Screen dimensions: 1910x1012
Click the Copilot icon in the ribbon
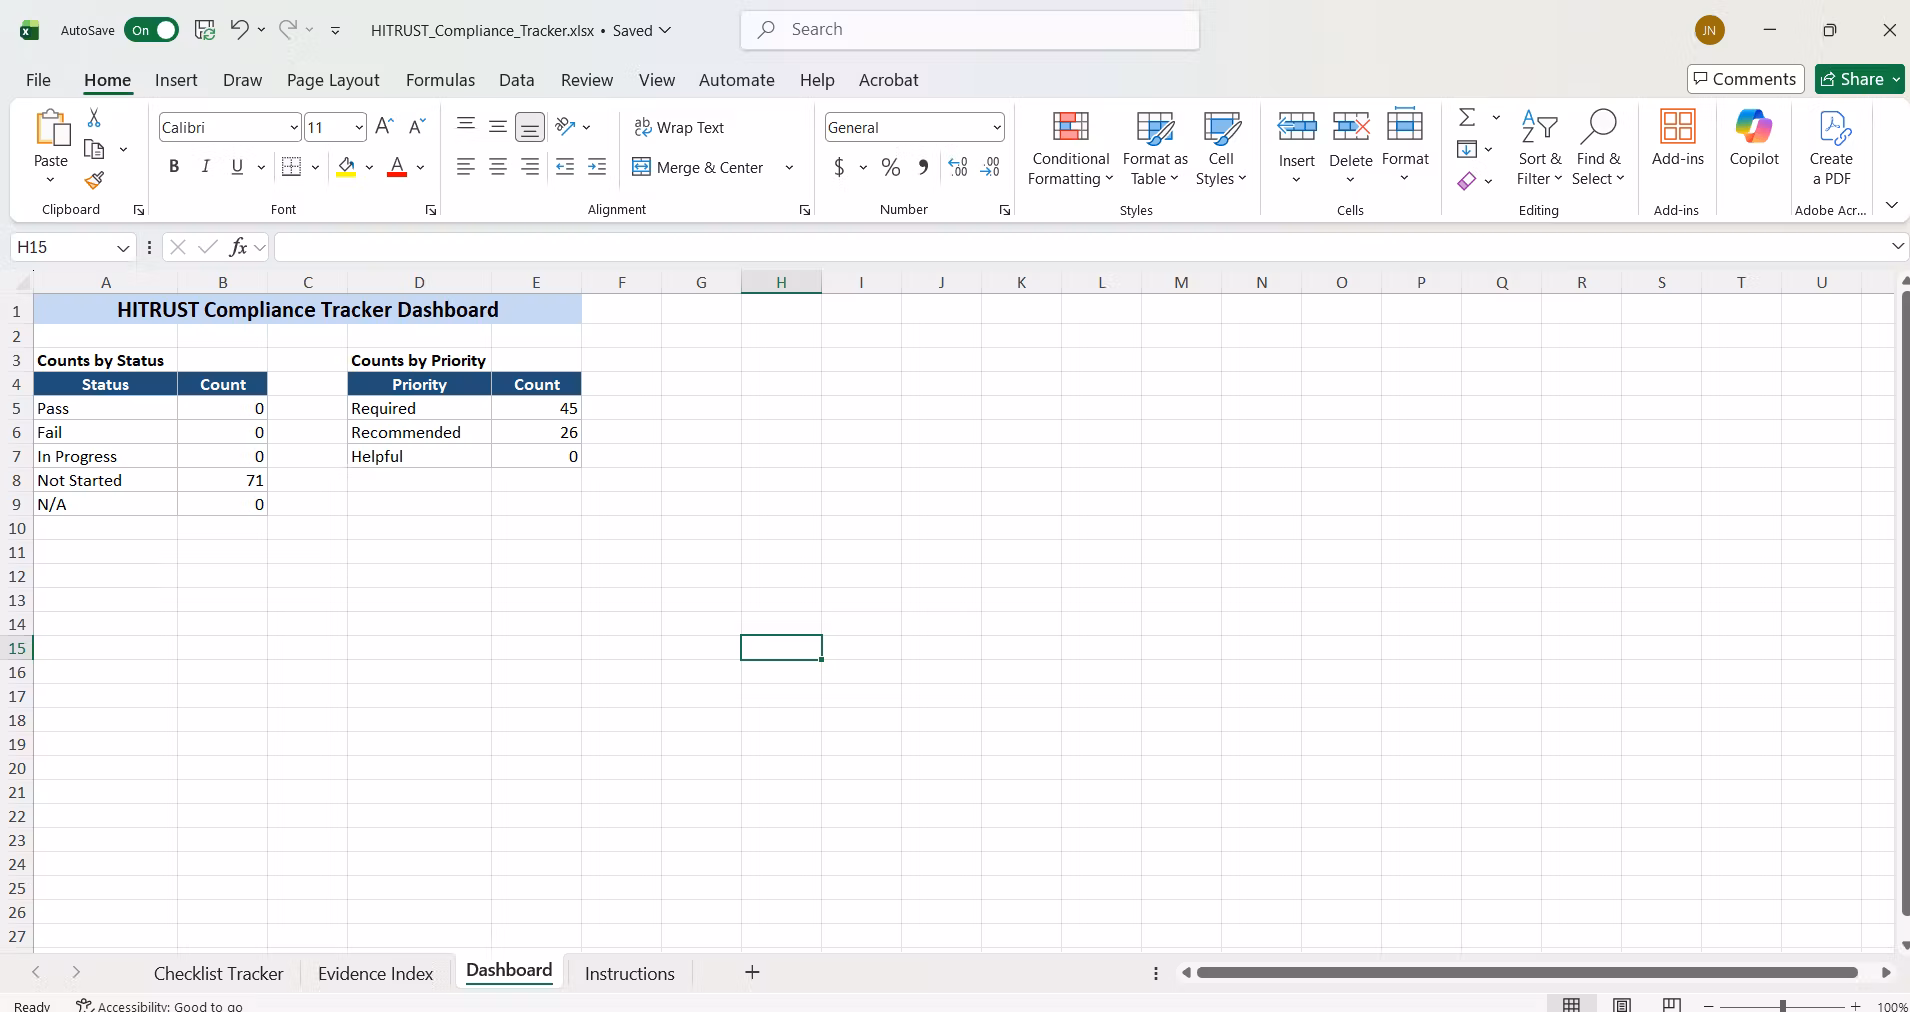(1754, 138)
